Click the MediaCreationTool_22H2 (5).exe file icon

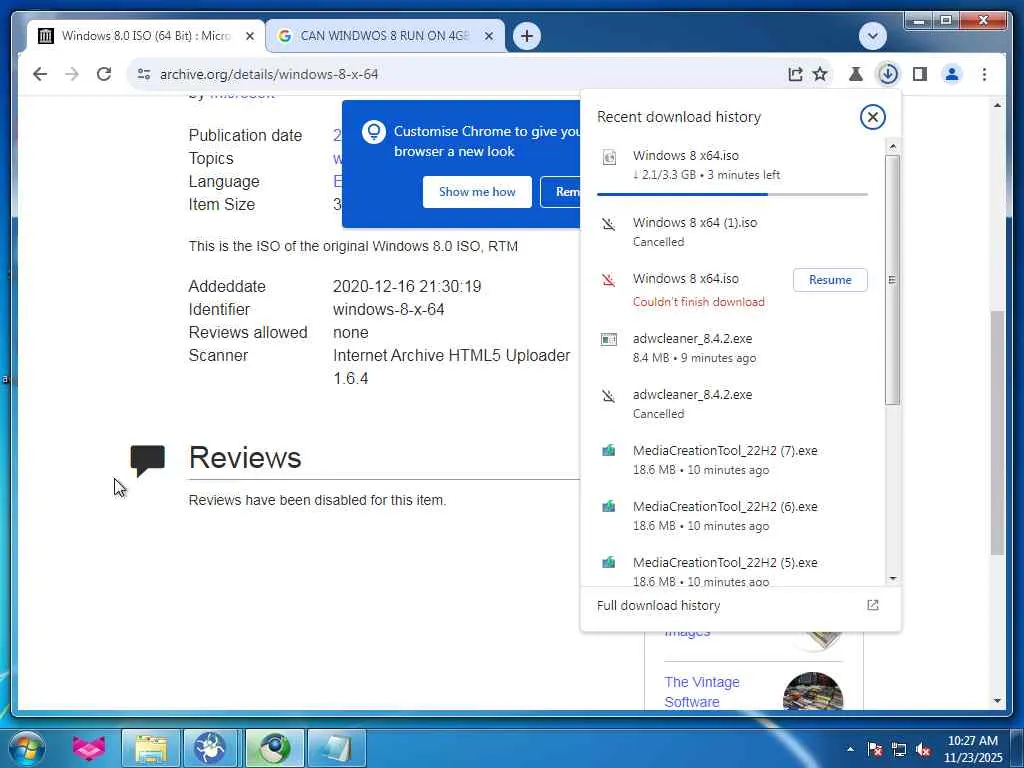click(608, 562)
